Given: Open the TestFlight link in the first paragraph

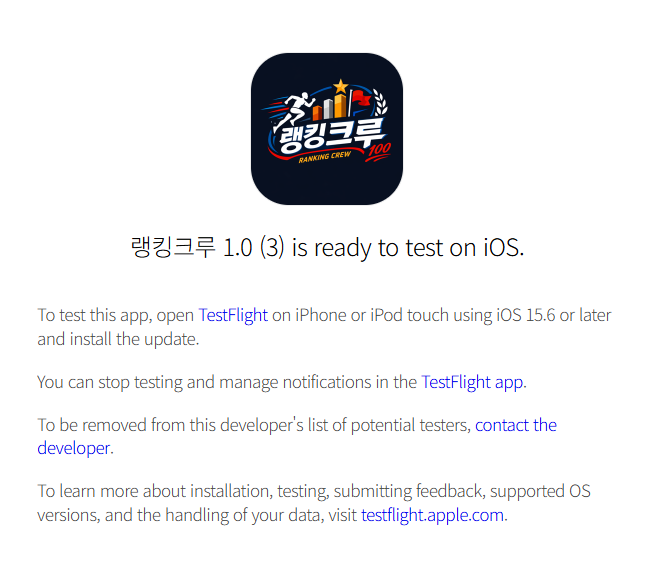Looking at the screenshot, I should [233, 315].
